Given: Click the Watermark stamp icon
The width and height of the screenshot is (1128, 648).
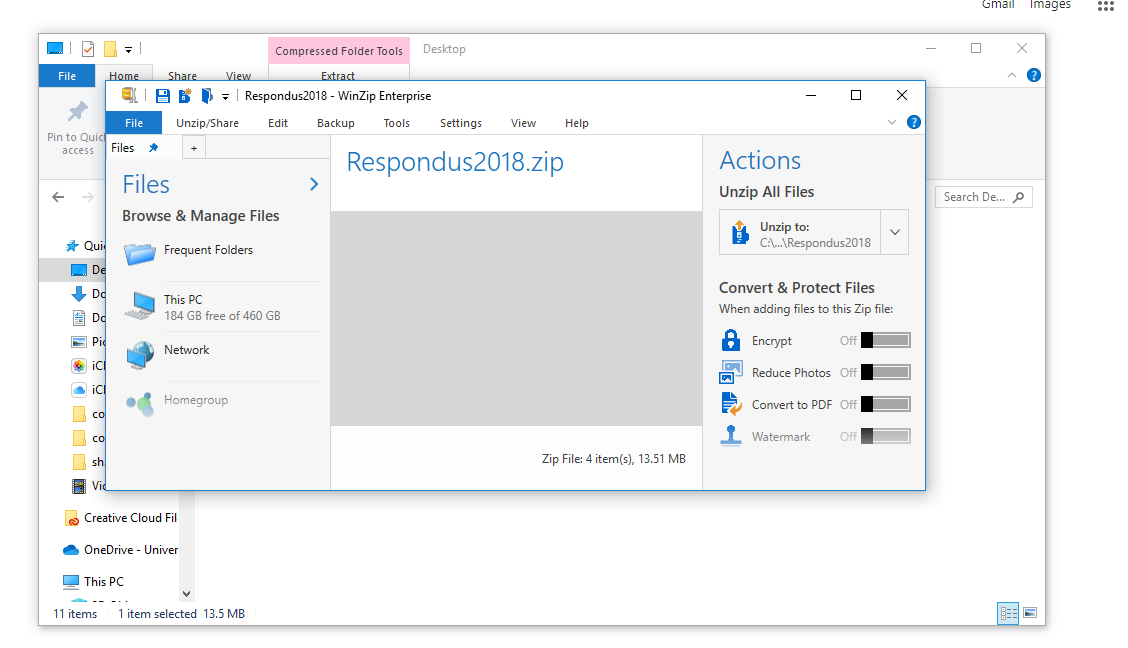Looking at the screenshot, I should pos(731,436).
